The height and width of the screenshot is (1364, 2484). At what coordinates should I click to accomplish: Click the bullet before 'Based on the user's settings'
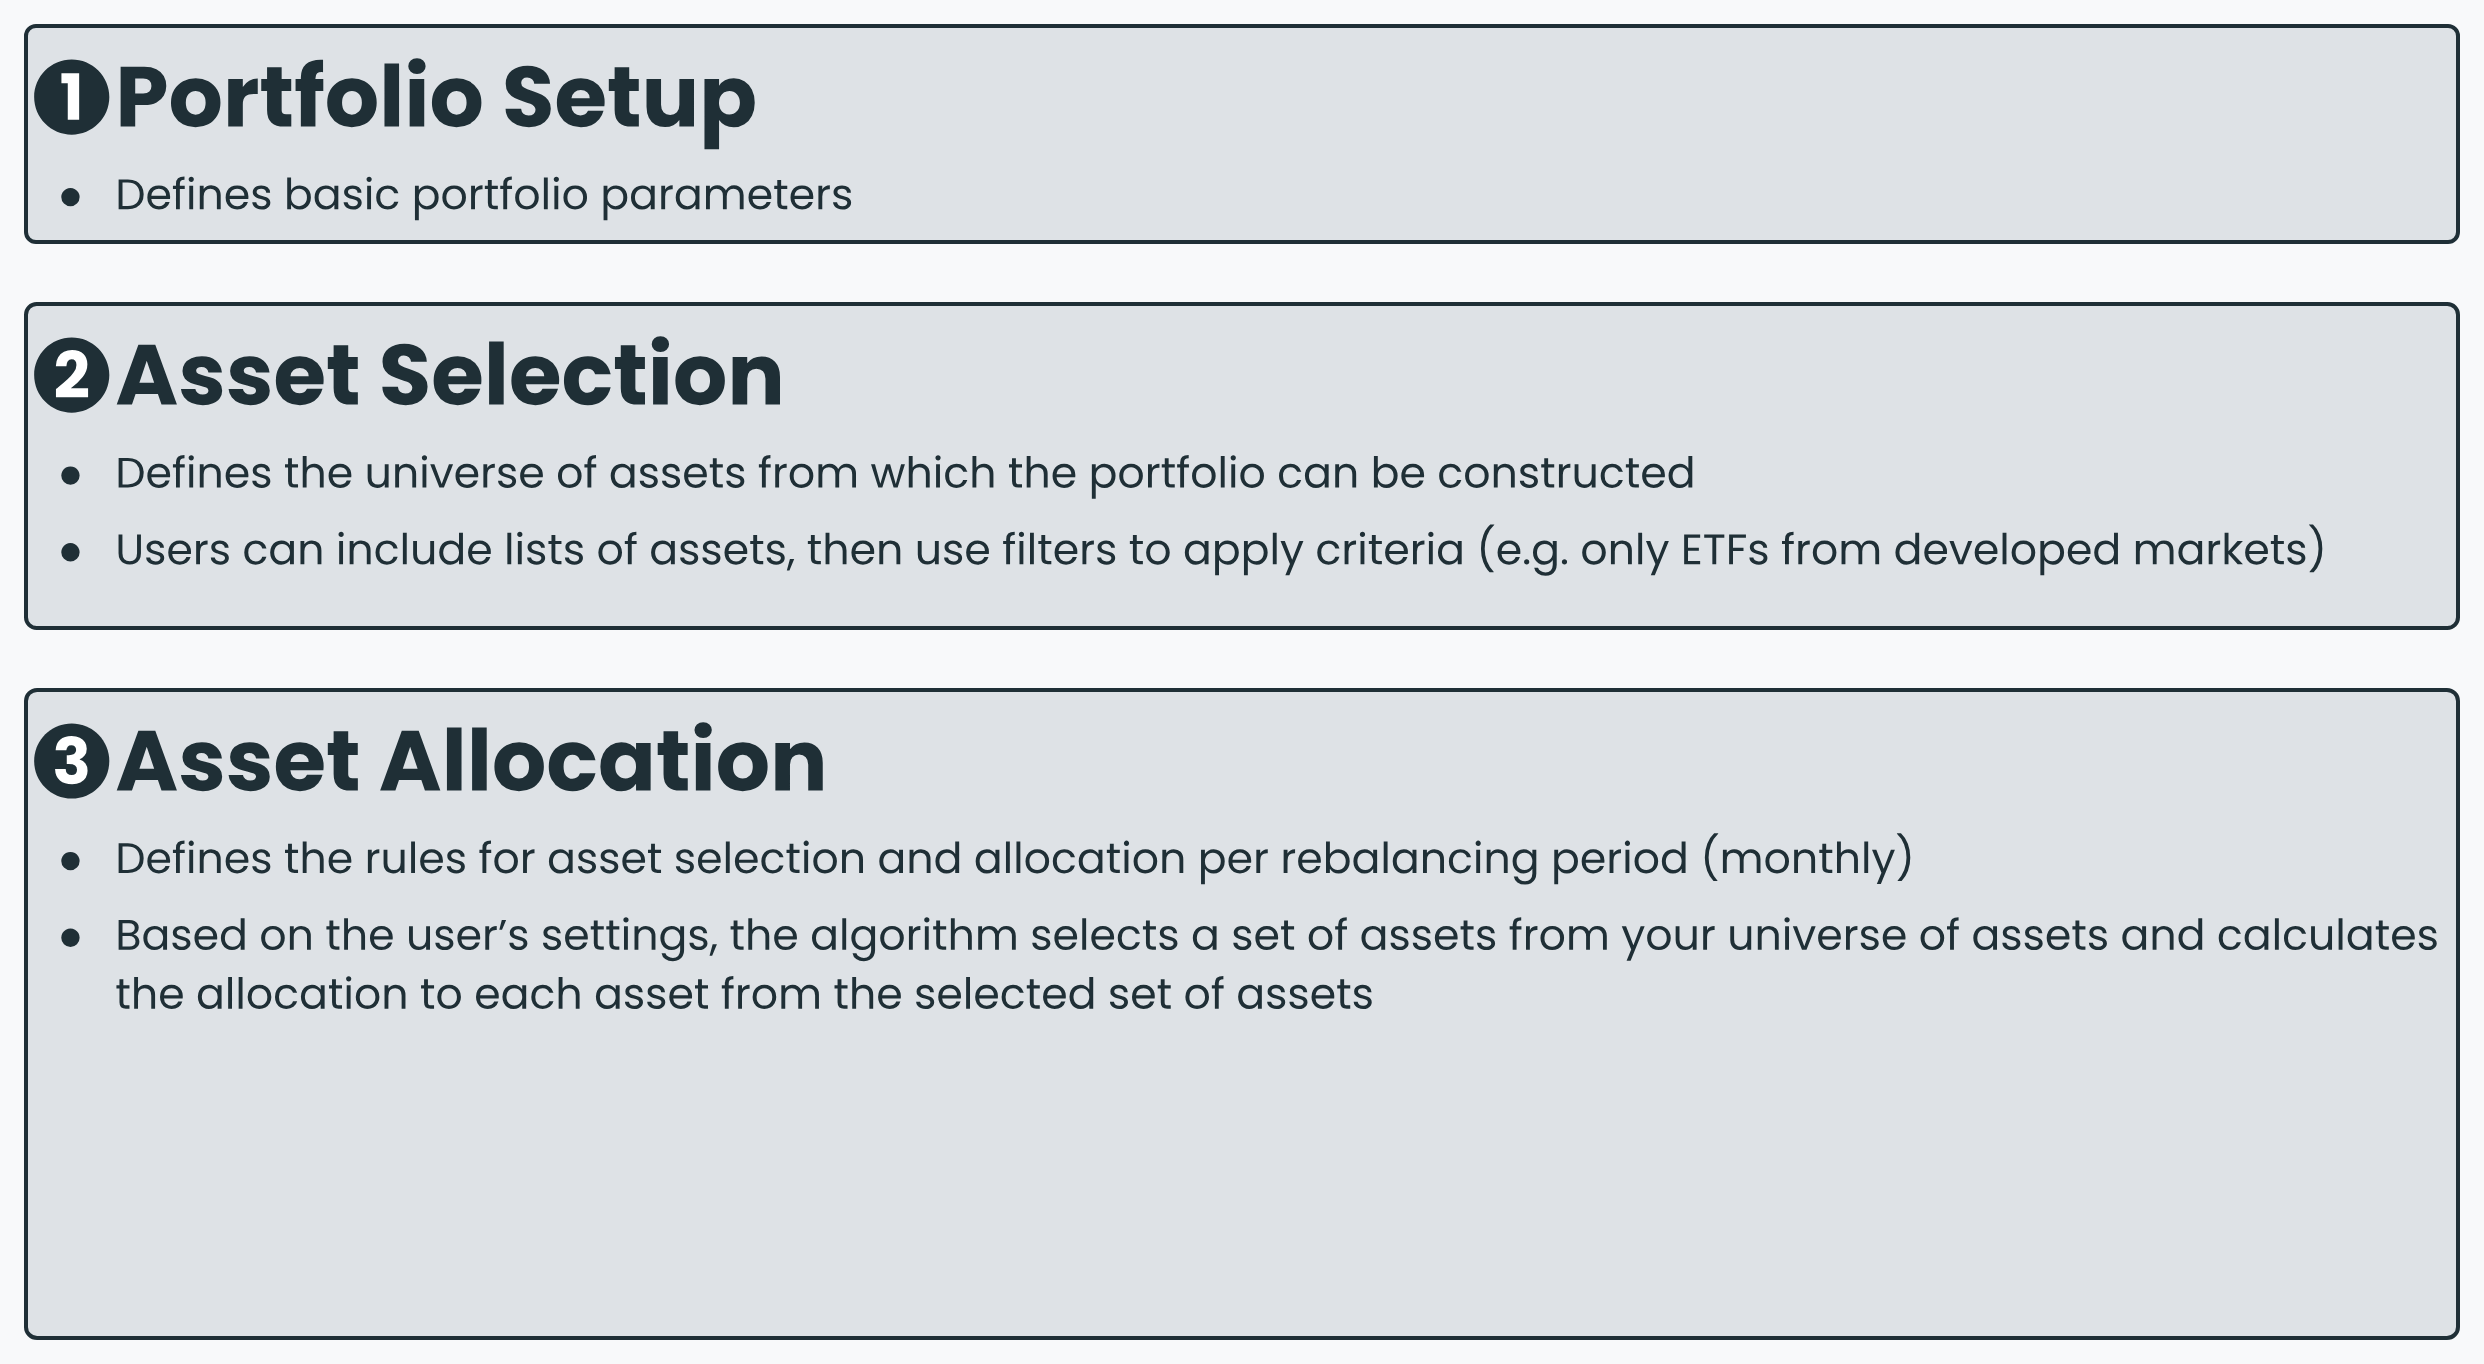pyautogui.click(x=70, y=938)
